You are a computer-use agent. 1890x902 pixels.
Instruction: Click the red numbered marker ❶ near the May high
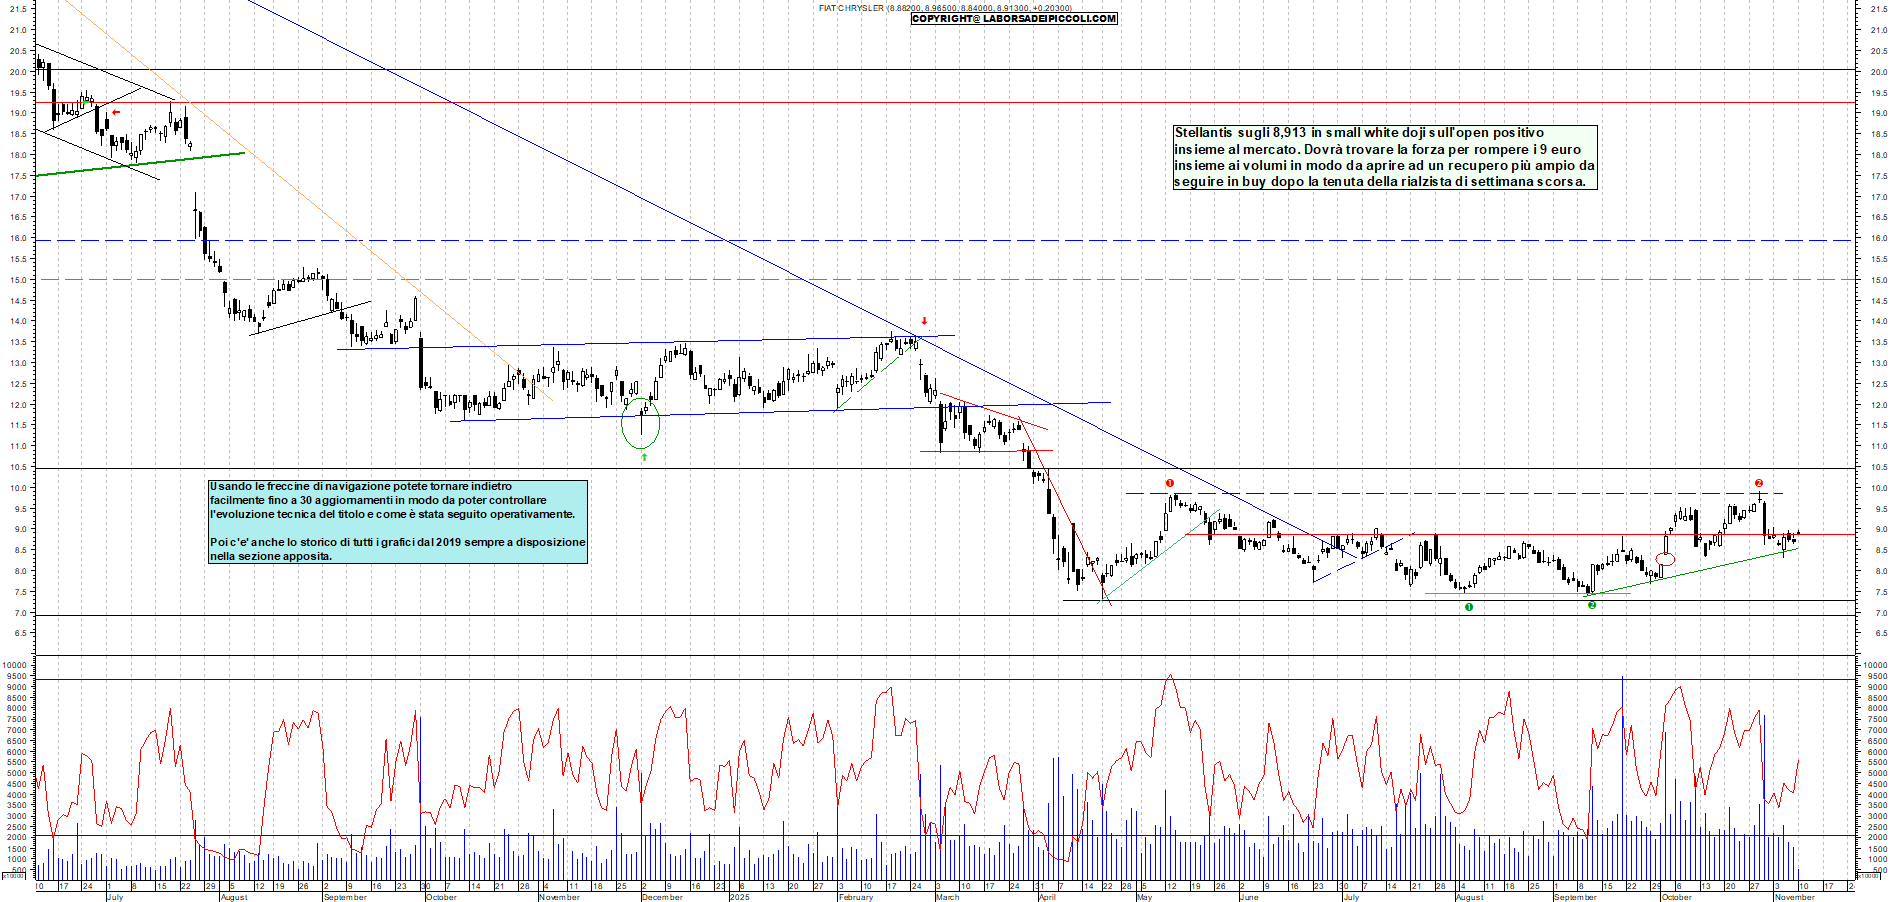click(1168, 483)
